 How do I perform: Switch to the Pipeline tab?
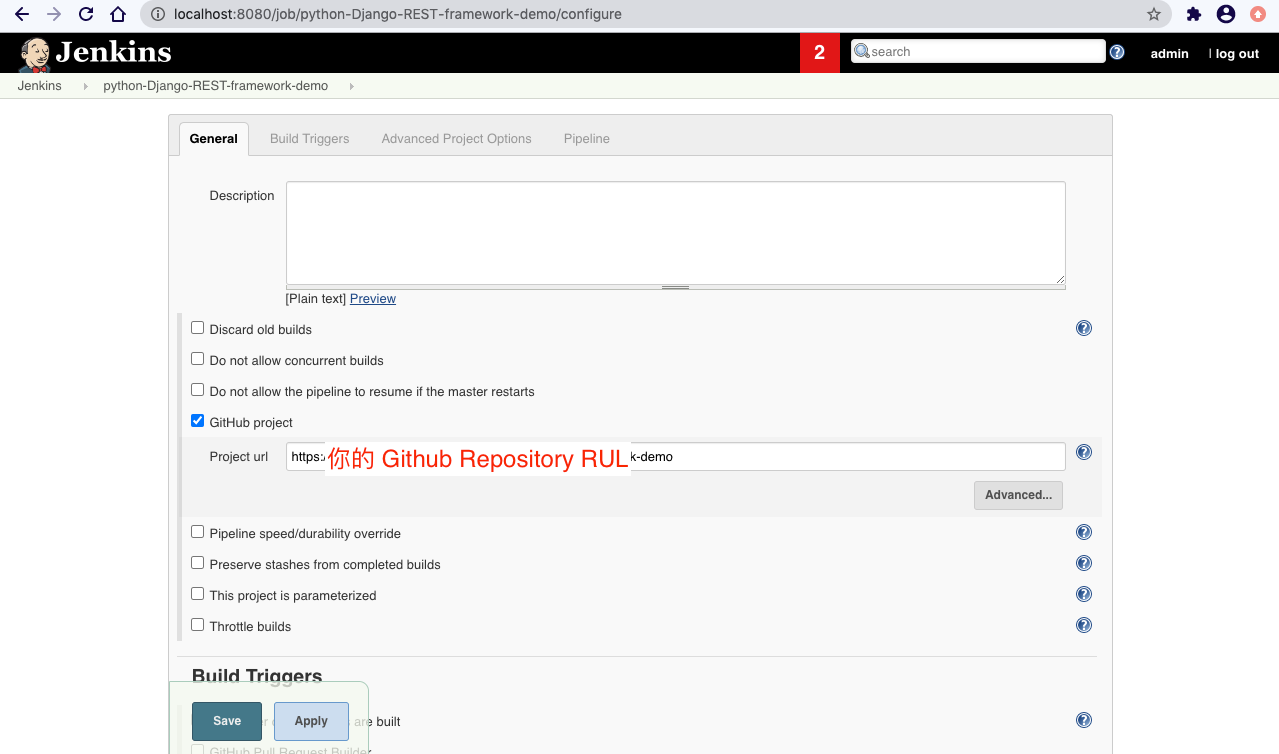click(x=586, y=138)
